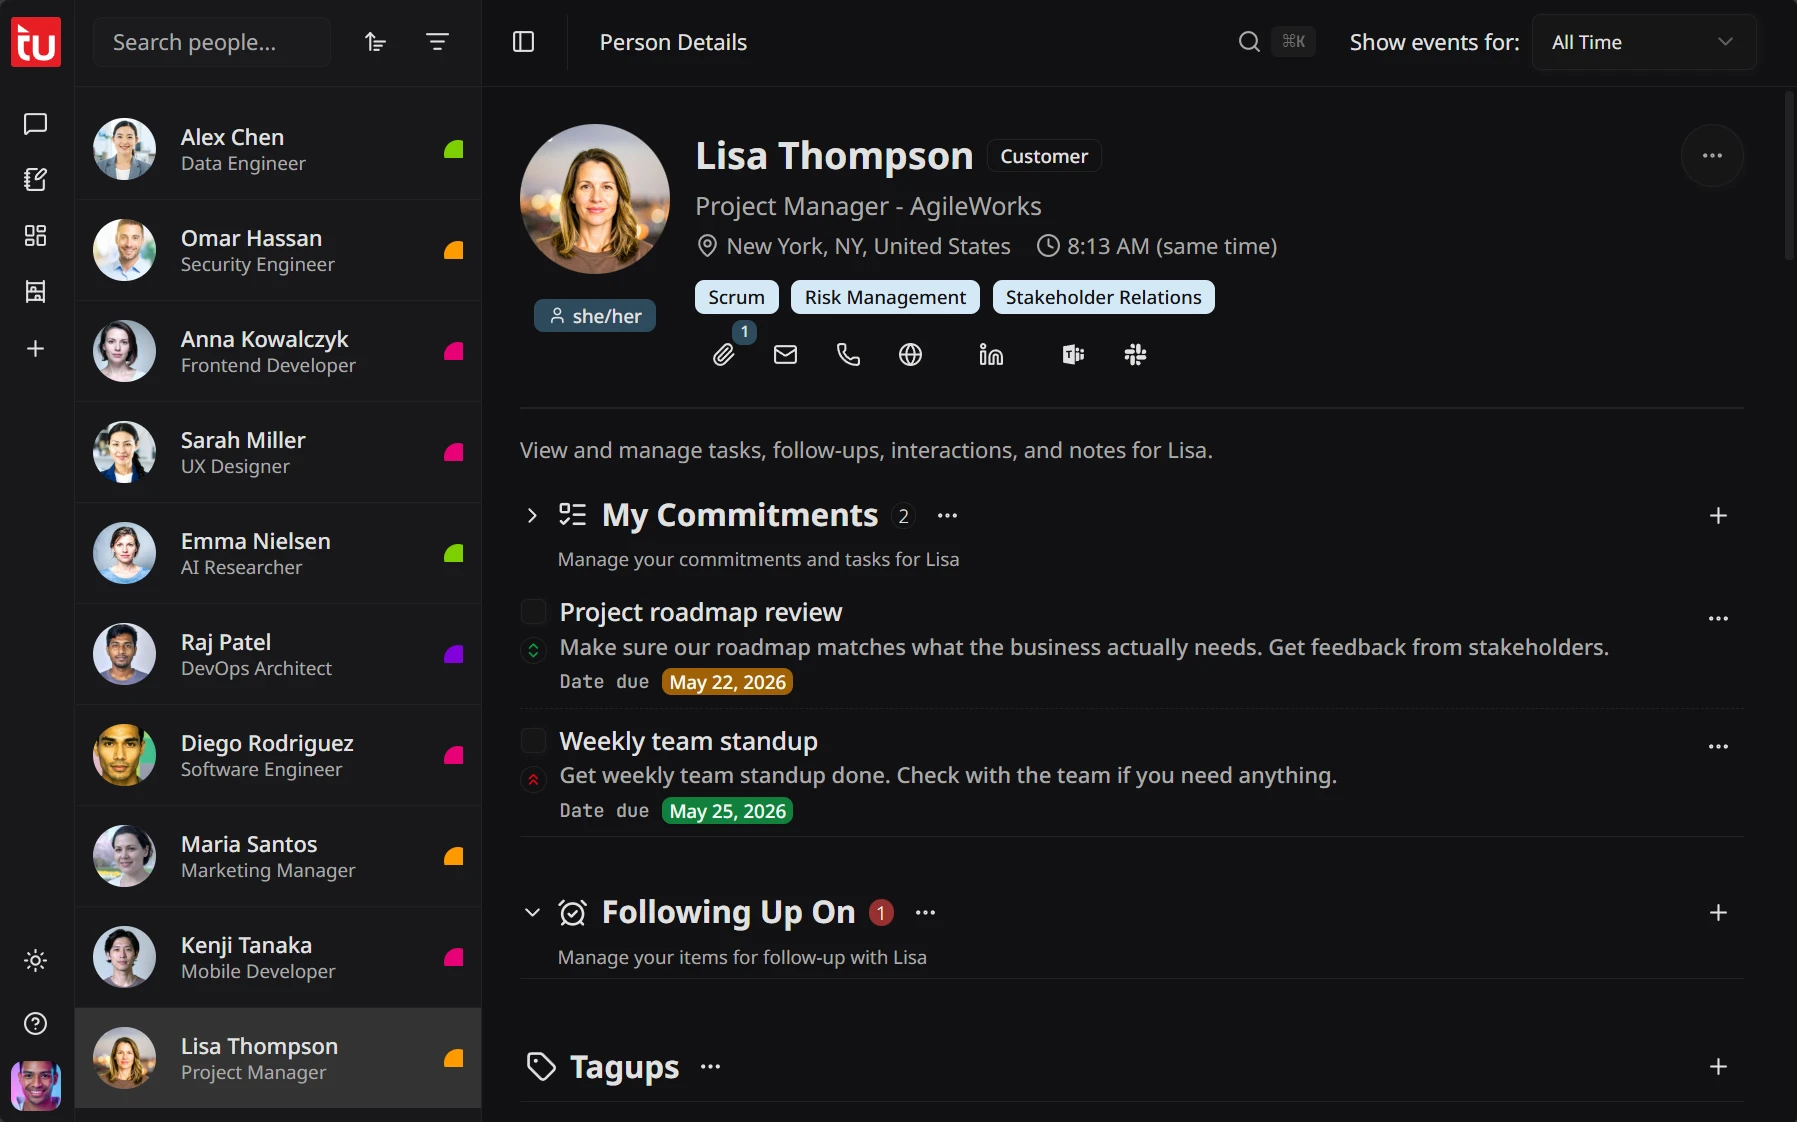The image size is (1797, 1122).
Task: Click the Following Up On alarm icon
Action: click(x=573, y=912)
